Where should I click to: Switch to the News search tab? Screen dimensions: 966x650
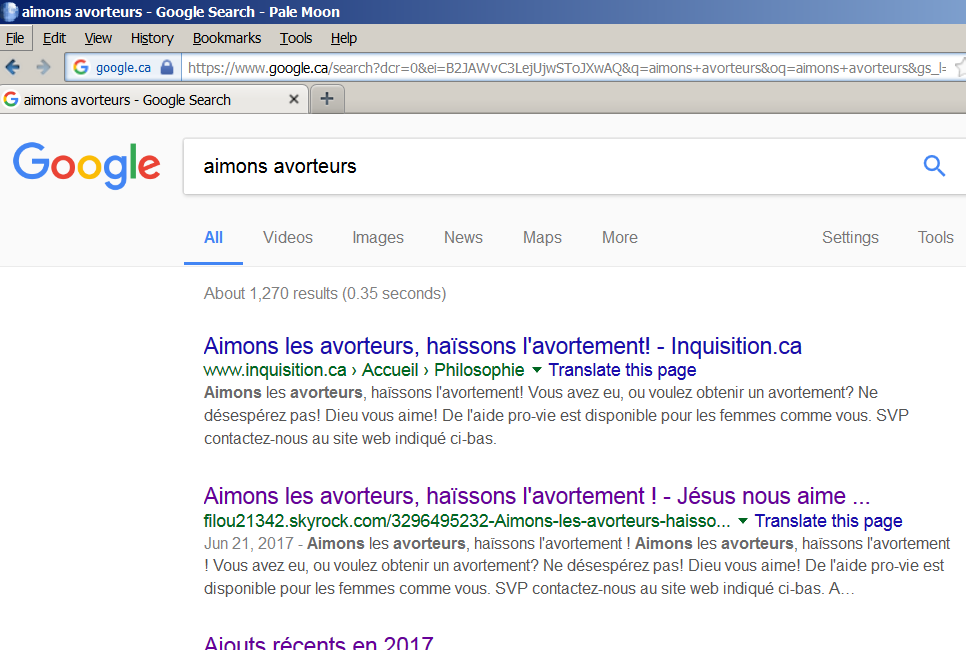tap(463, 237)
